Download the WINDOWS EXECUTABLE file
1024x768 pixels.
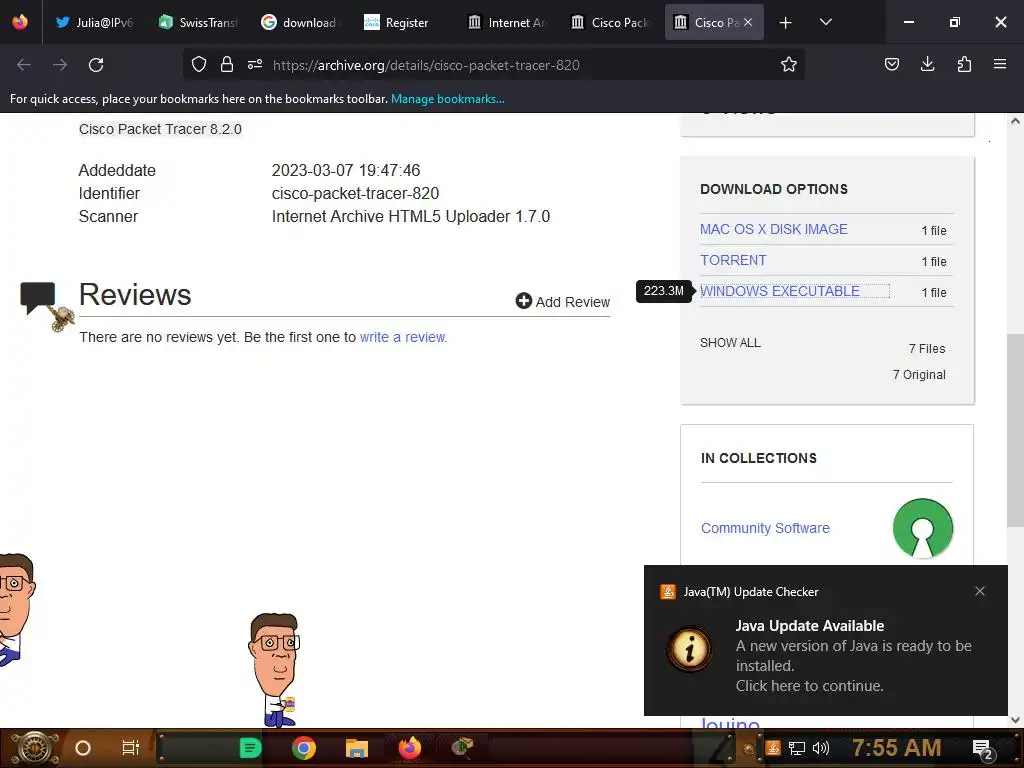click(780, 291)
